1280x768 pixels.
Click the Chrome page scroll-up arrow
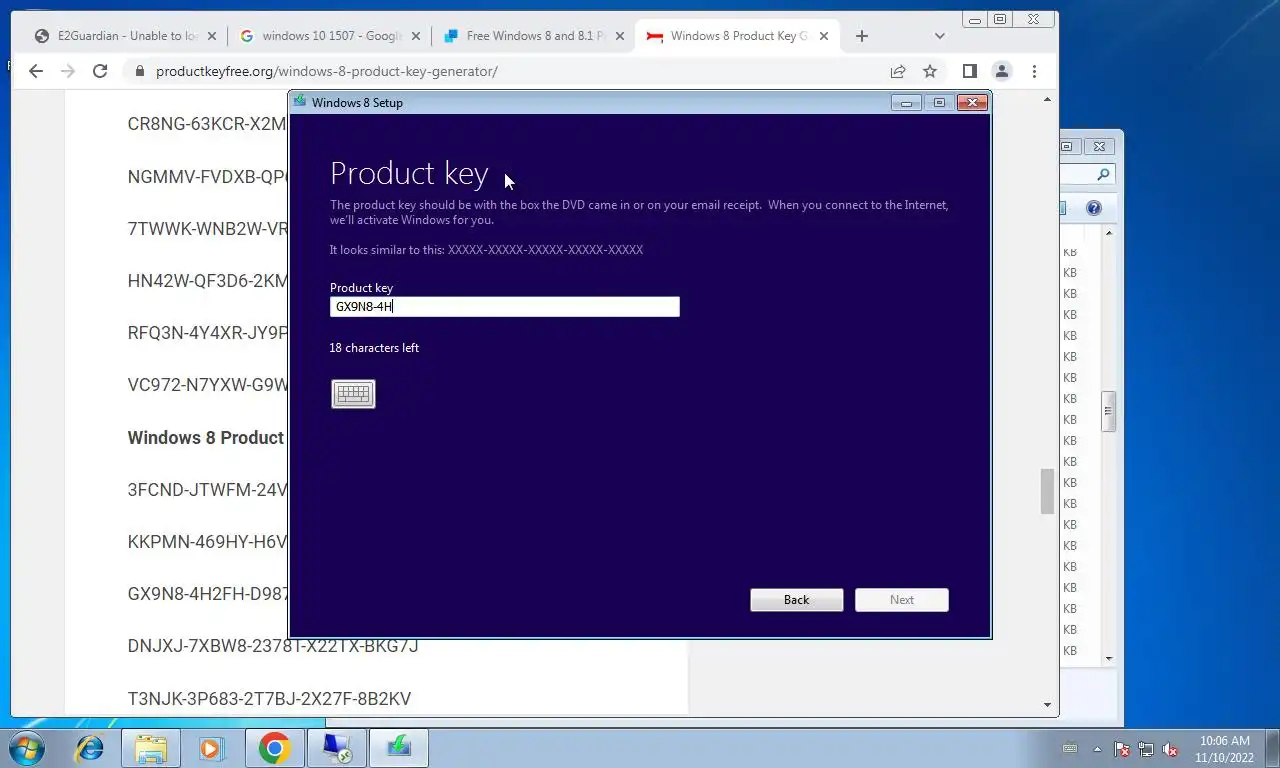[1047, 99]
